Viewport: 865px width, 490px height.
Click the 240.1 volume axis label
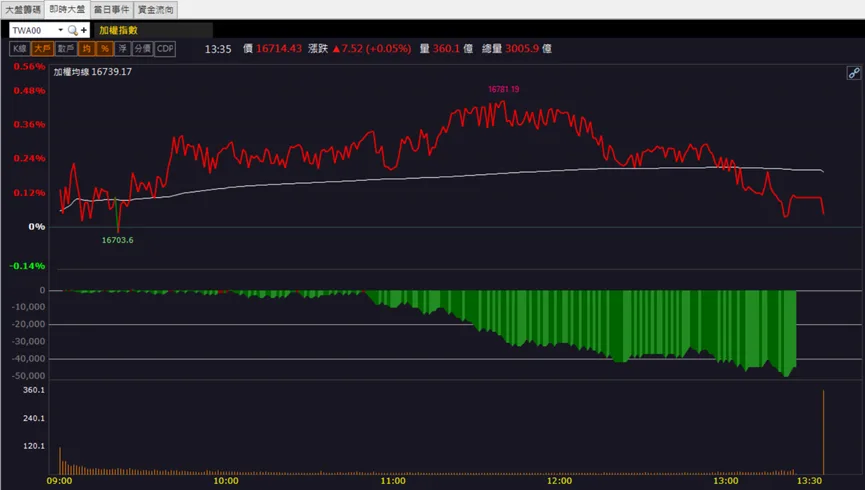tap(34, 418)
